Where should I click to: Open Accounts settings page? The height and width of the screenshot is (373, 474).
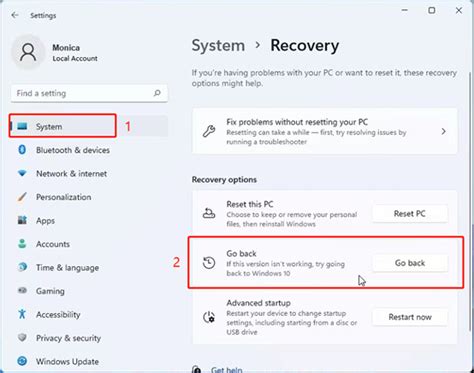(x=89, y=244)
